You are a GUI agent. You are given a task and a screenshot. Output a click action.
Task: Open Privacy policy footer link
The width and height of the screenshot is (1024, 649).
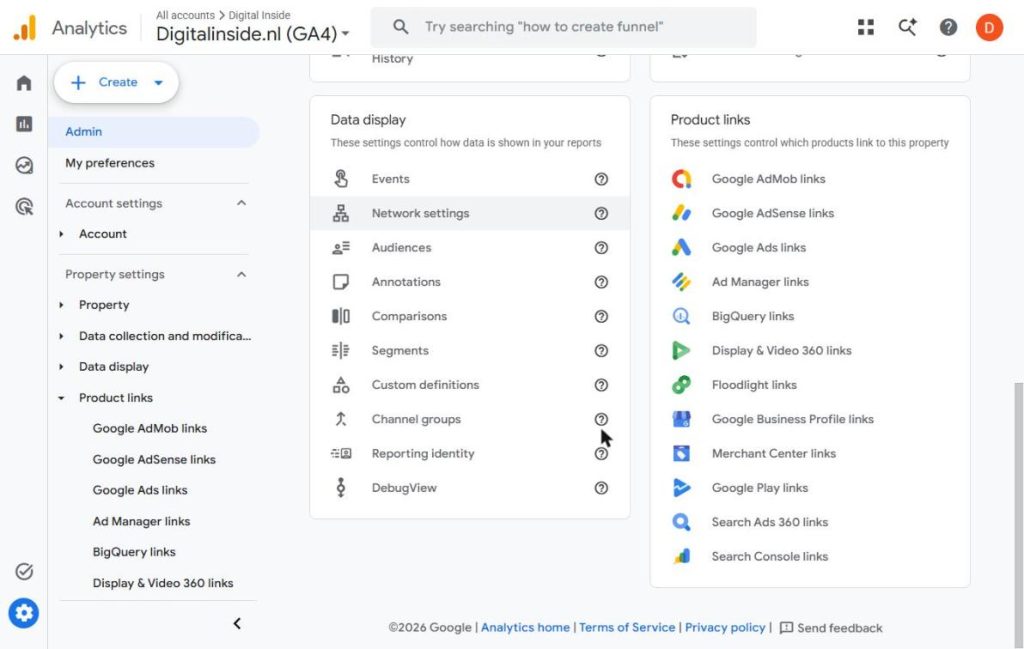pyautogui.click(x=725, y=627)
